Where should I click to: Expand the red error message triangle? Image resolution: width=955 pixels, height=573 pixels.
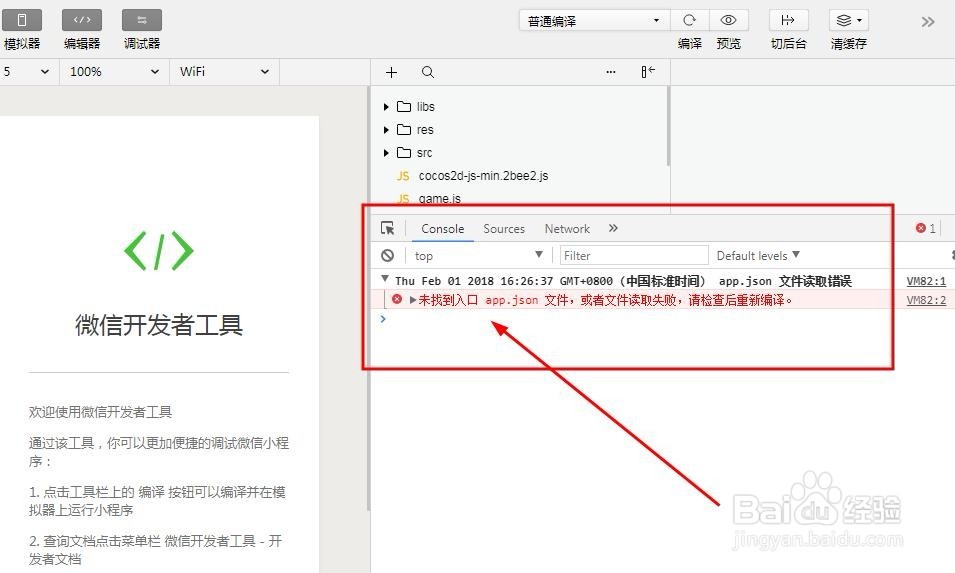tap(413, 300)
